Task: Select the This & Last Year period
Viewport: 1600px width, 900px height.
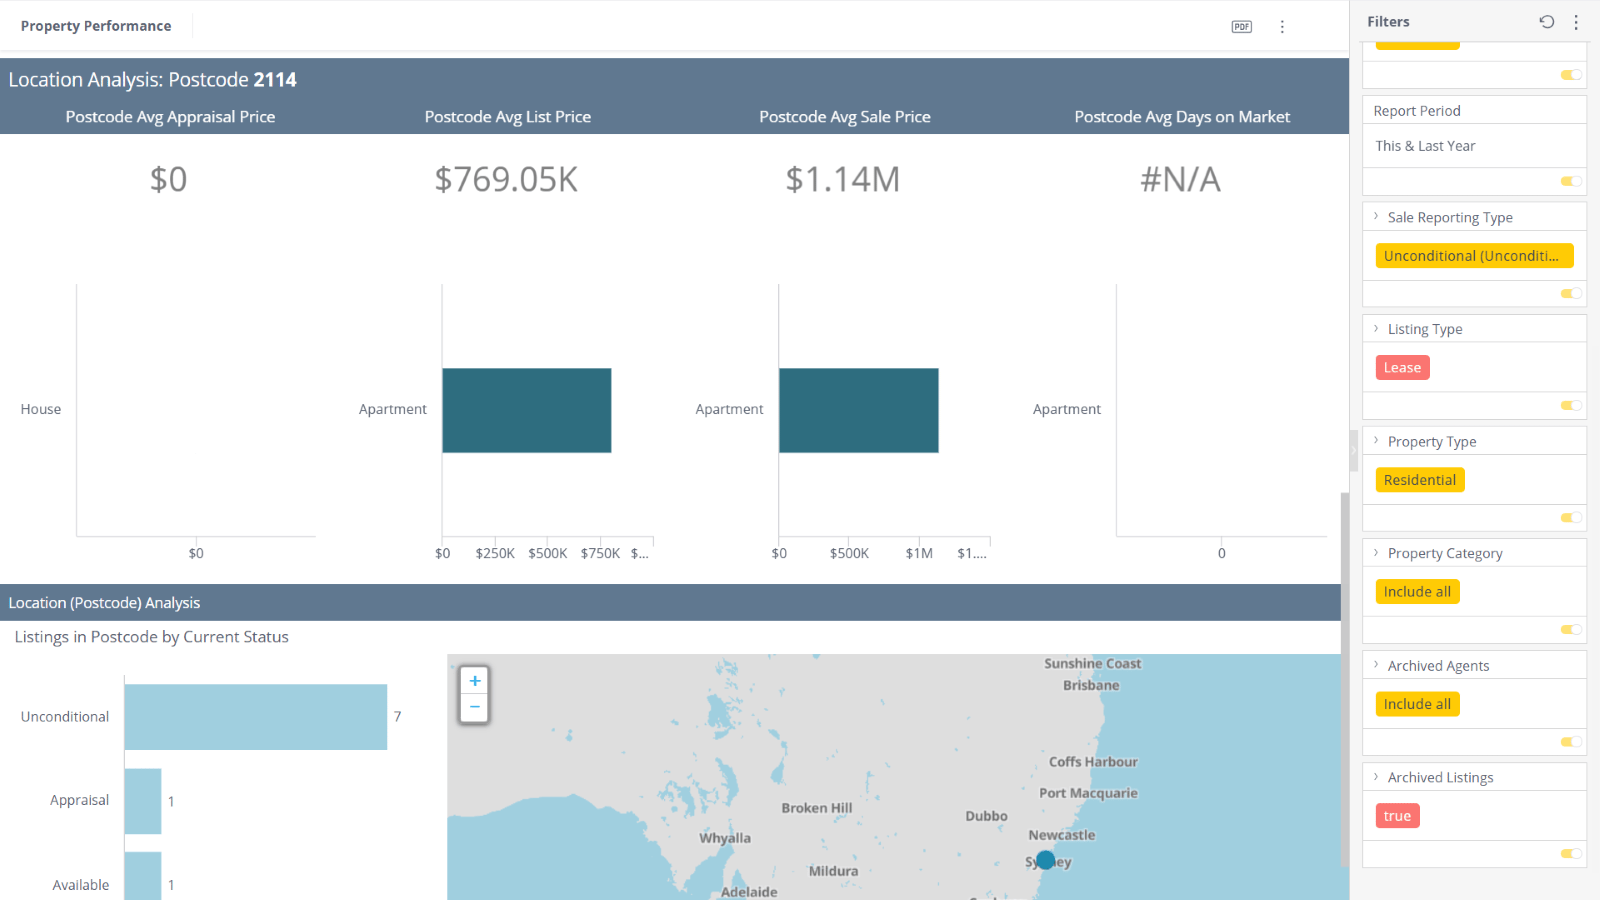Action: (x=1425, y=146)
